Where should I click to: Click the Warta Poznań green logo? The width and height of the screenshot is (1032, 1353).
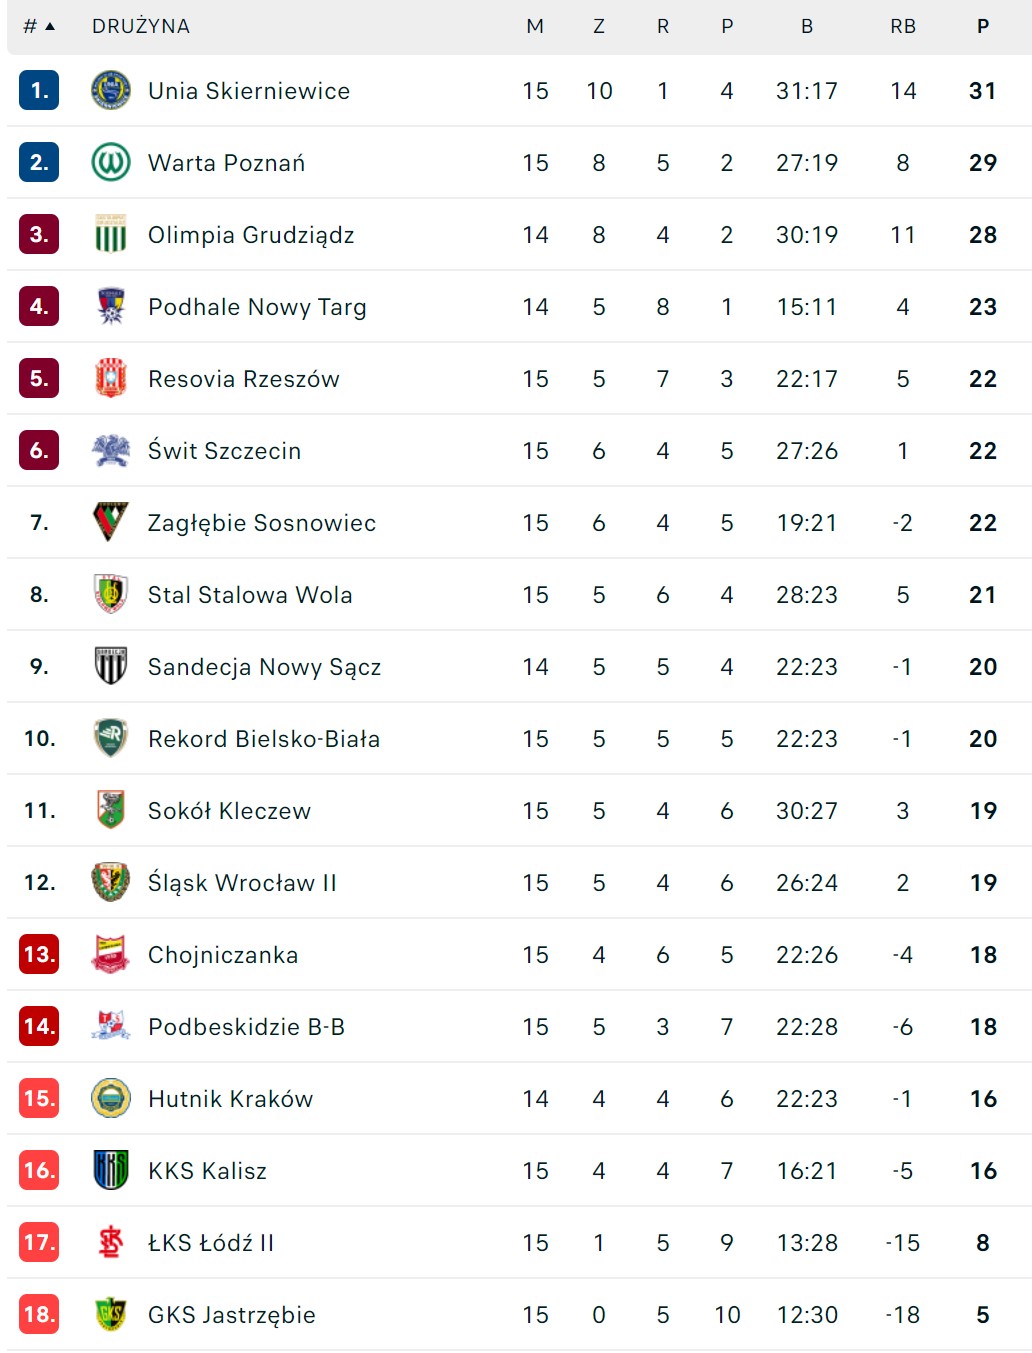[111, 162]
